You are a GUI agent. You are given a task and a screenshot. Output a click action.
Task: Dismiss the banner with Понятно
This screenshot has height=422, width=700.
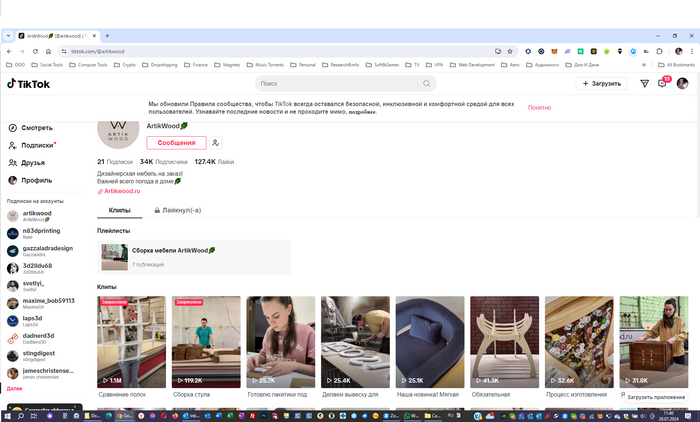(x=539, y=108)
